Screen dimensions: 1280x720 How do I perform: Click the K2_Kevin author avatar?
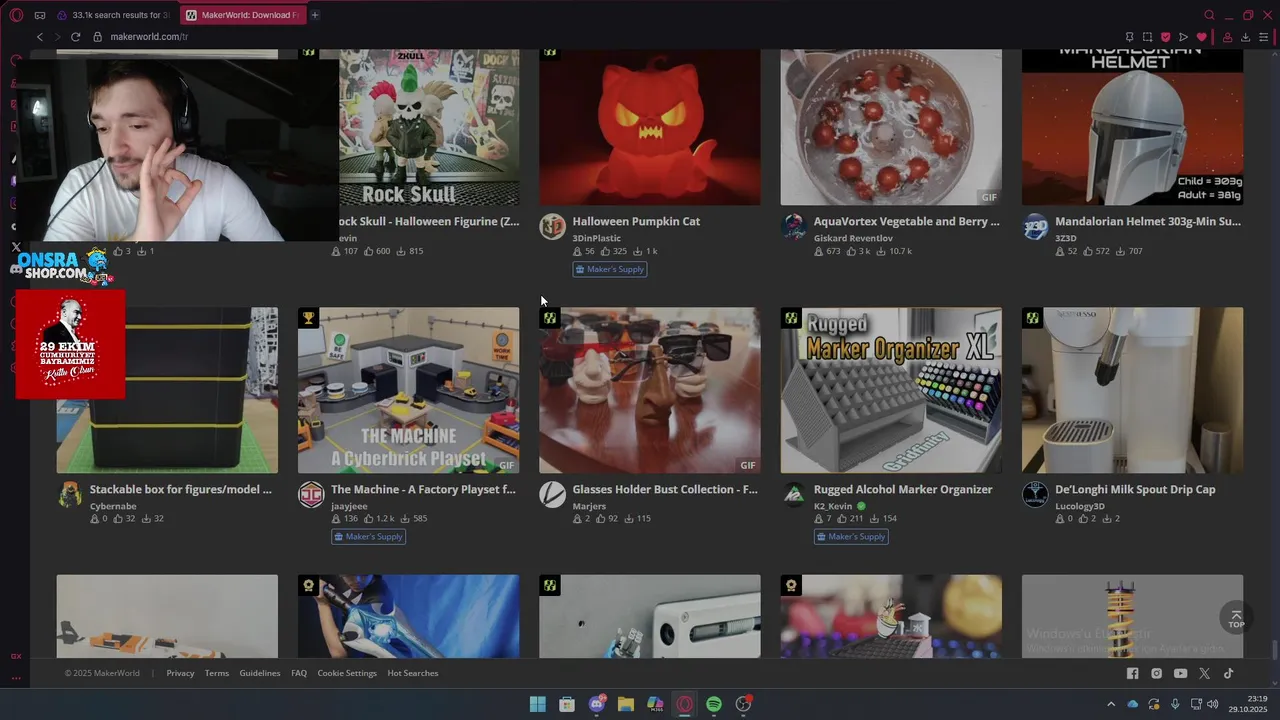[793, 494]
